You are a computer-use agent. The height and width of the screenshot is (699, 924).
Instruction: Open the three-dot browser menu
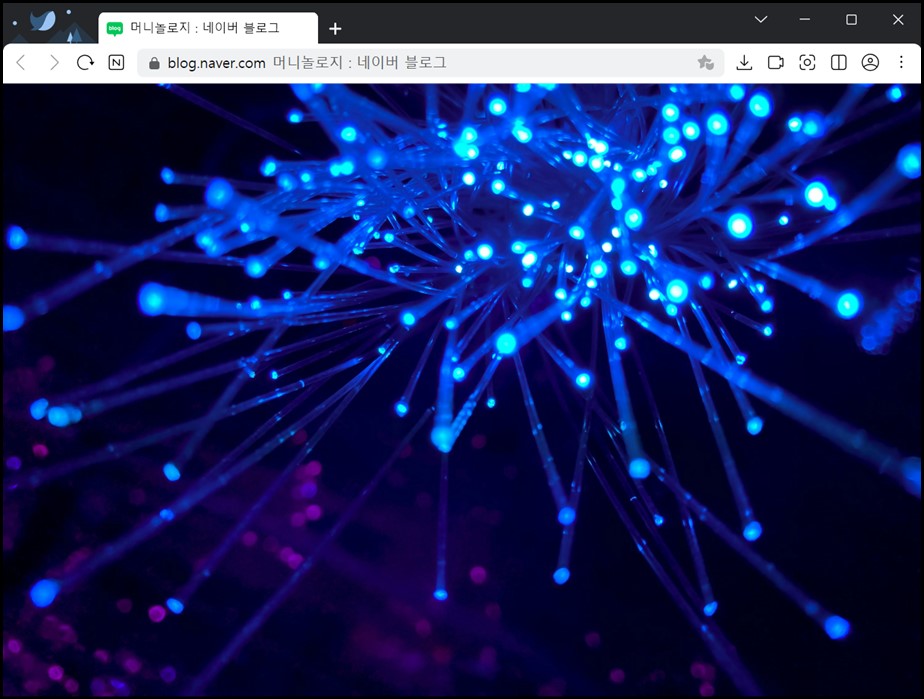902,63
